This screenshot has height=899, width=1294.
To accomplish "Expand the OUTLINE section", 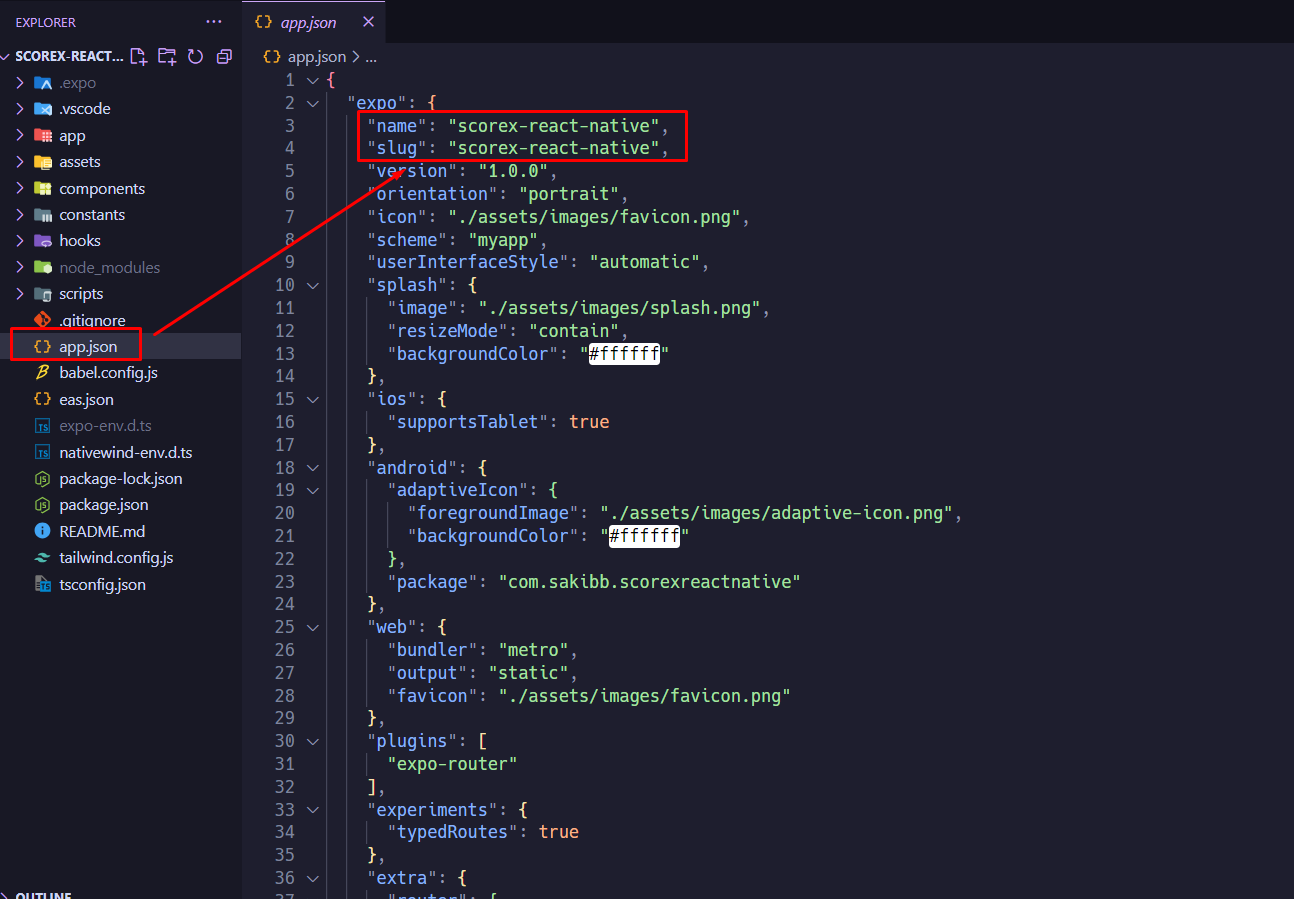I will coord(45,895).
